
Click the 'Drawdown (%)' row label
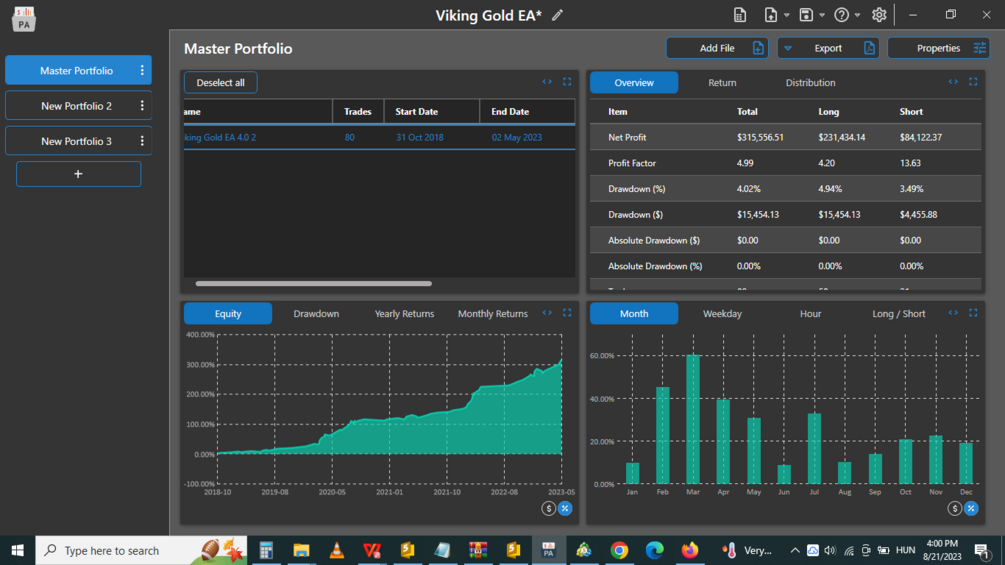[x=636, y=189]
